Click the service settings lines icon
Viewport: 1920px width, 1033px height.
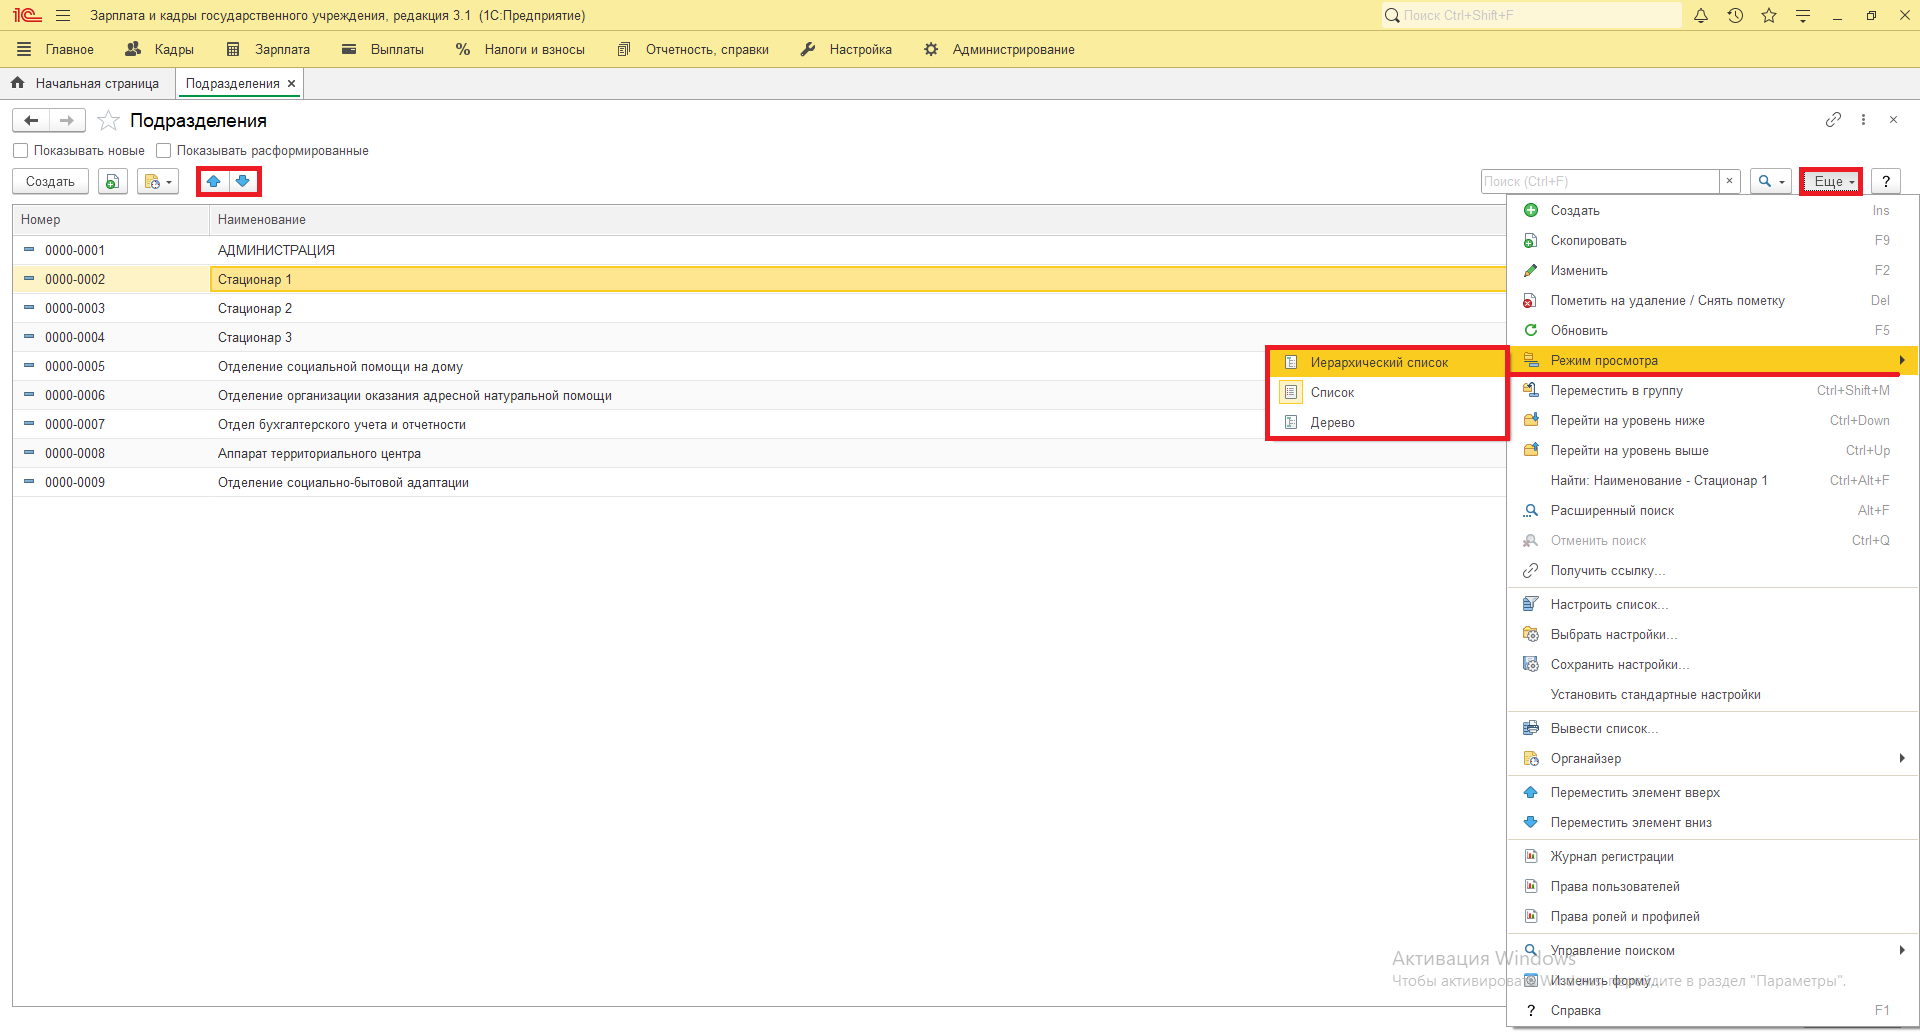click(x=1803, y=16)
